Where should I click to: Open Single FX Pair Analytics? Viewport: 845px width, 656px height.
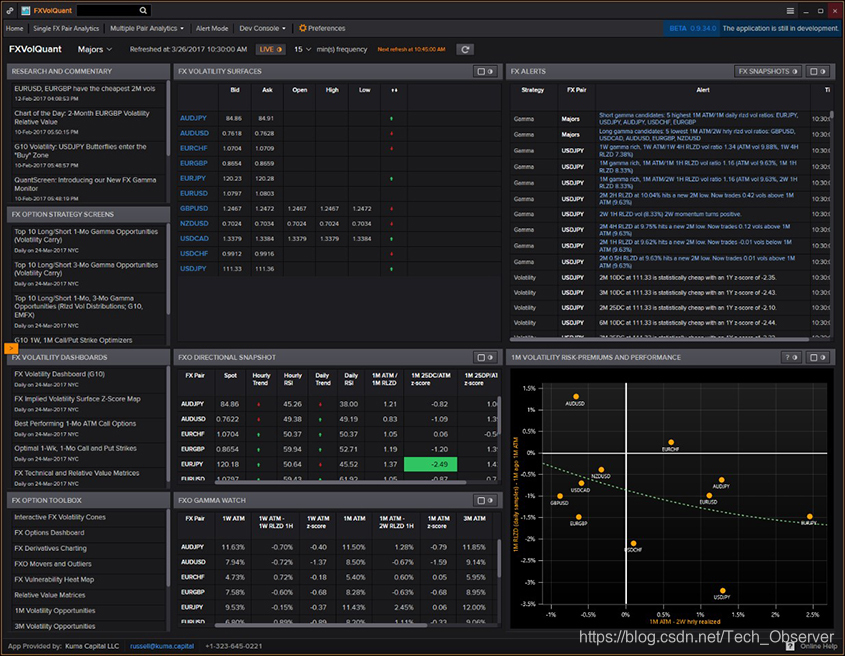66,29
